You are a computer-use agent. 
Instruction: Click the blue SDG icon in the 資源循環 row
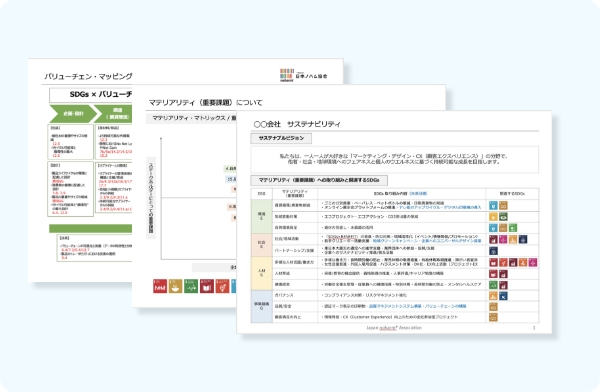[493, 206]
